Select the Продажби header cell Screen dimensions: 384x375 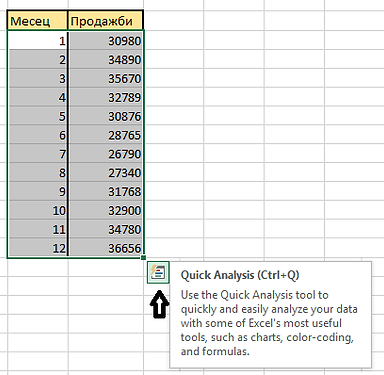[x=106, y=21]
